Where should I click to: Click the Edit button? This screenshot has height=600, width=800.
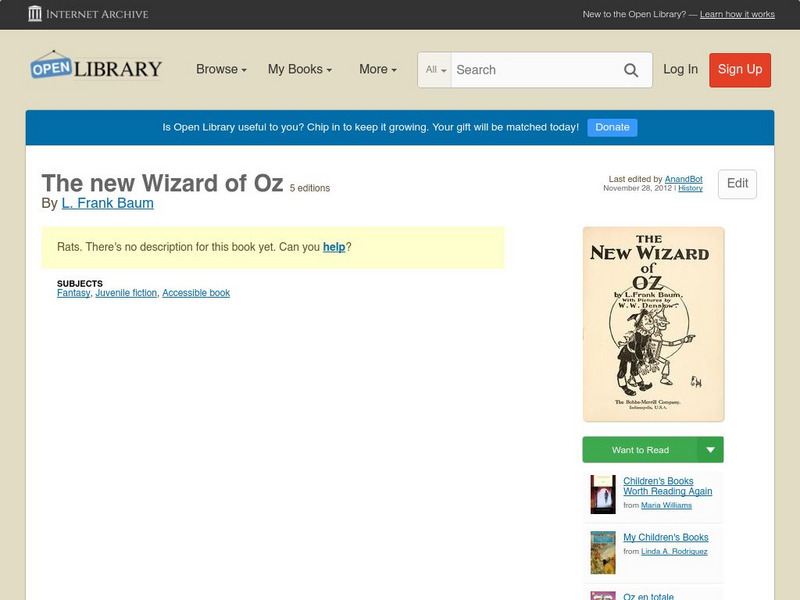coord(736,184)
